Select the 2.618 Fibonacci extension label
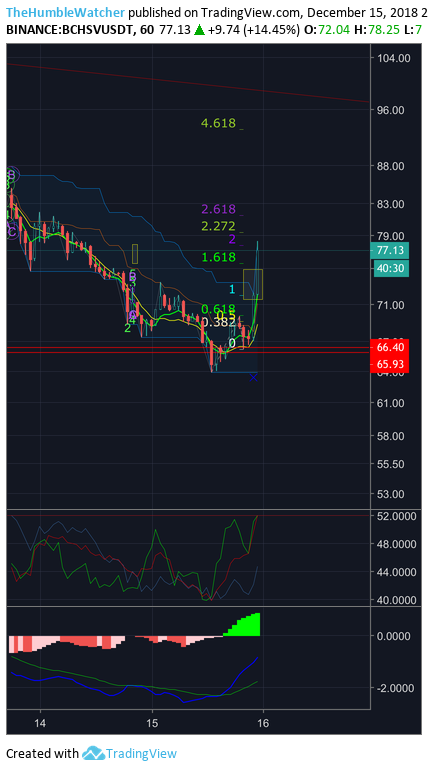 pos(218,209)
